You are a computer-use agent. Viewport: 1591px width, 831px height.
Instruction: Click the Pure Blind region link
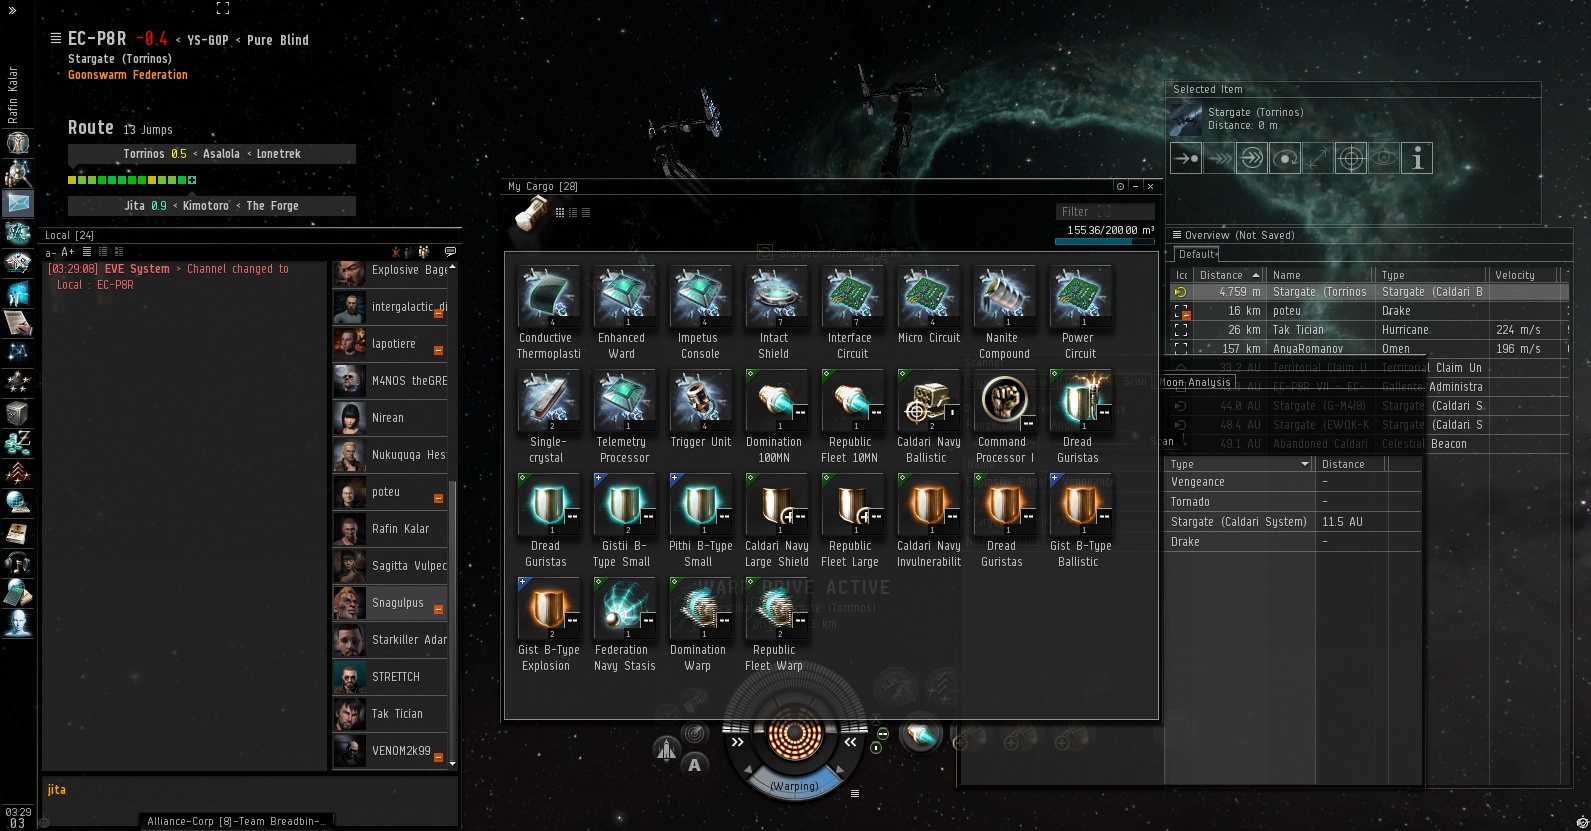[278, 40]
